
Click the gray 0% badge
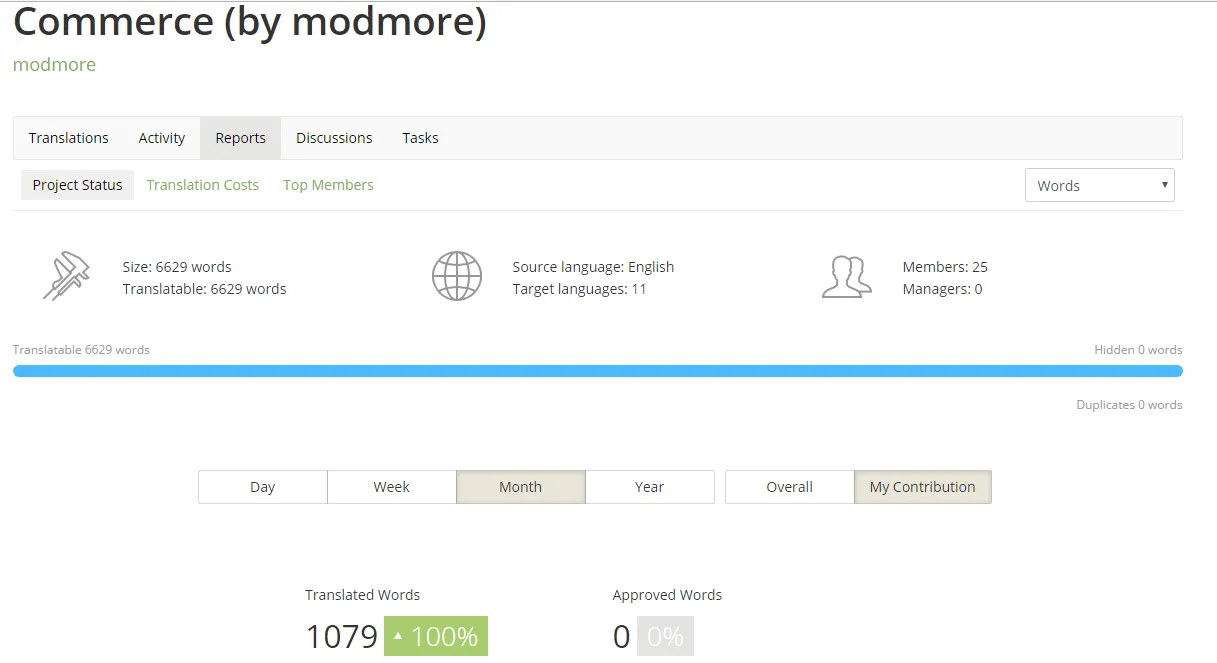[665, 636]
